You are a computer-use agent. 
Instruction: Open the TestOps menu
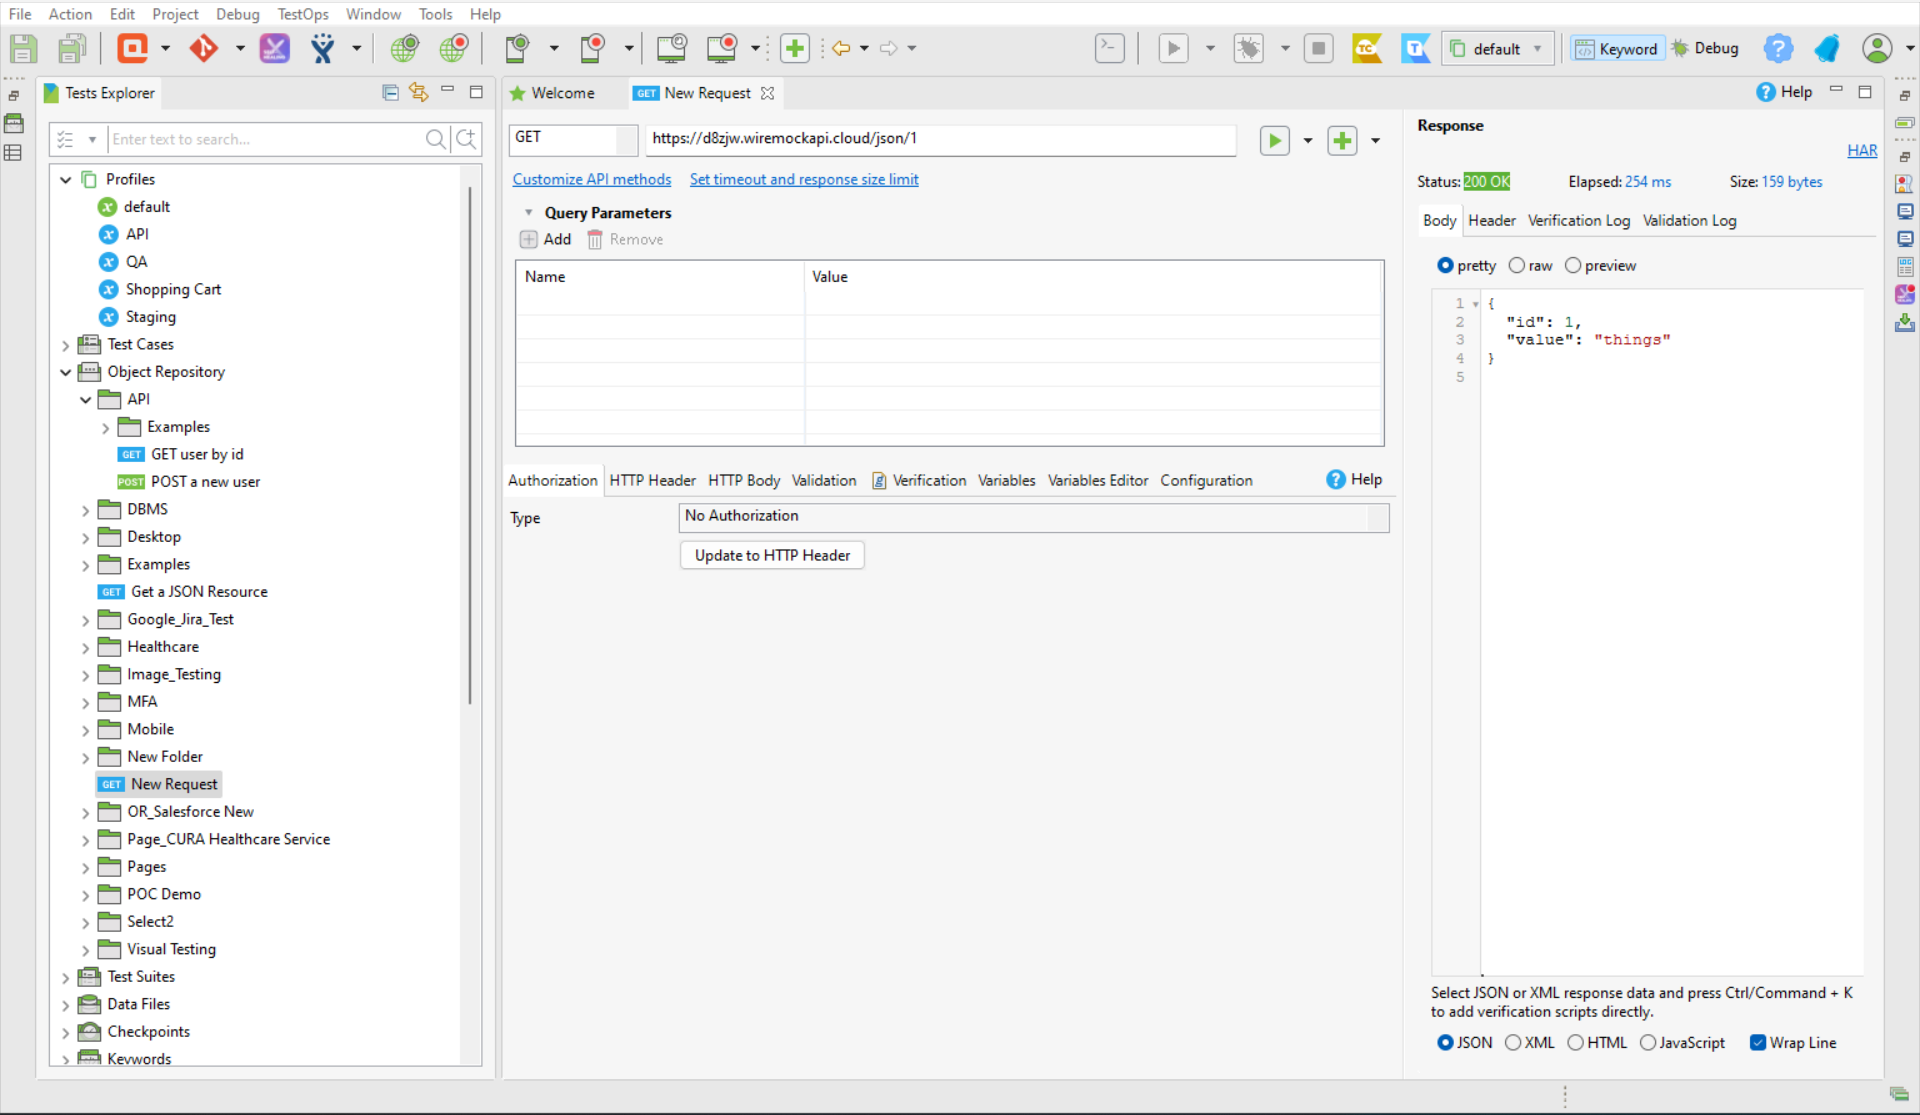click(303, 14)
